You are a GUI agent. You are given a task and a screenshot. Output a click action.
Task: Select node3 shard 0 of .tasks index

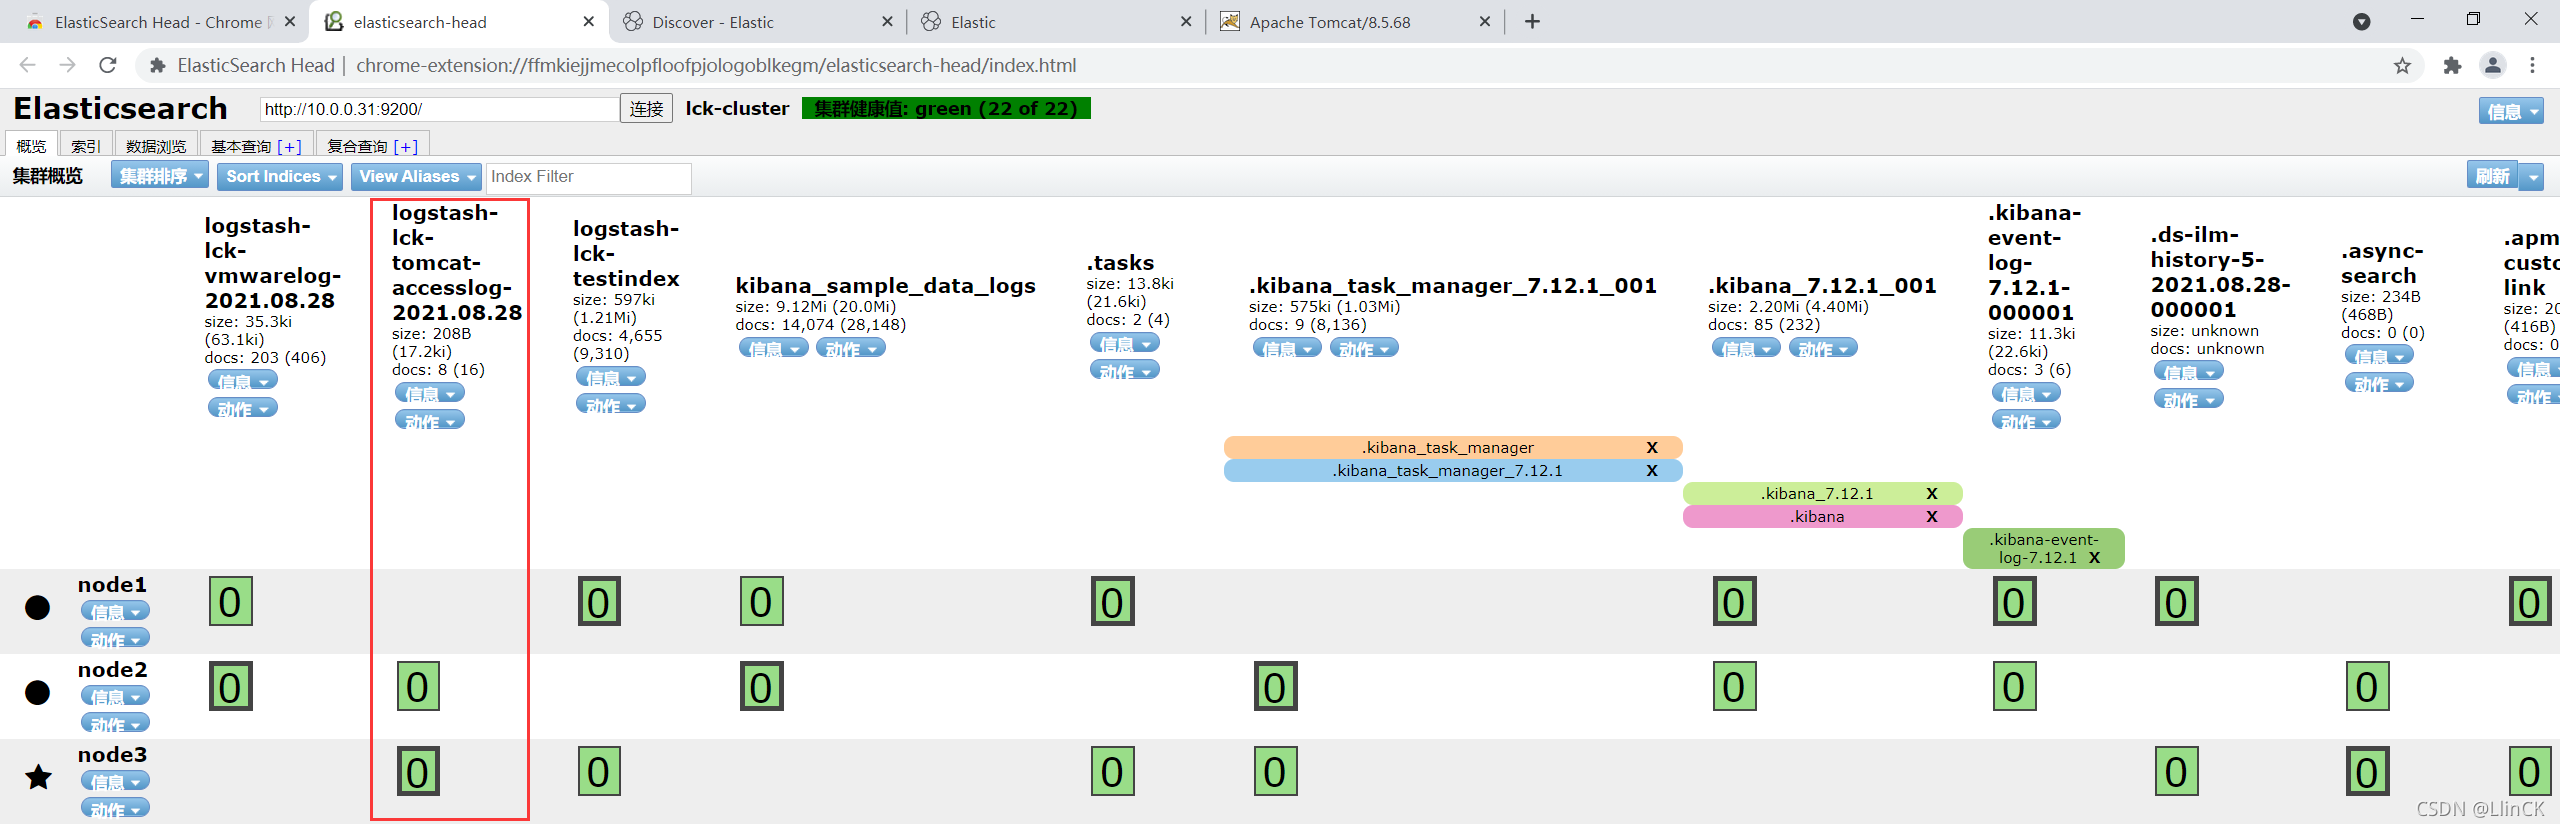pos(1113,771)
